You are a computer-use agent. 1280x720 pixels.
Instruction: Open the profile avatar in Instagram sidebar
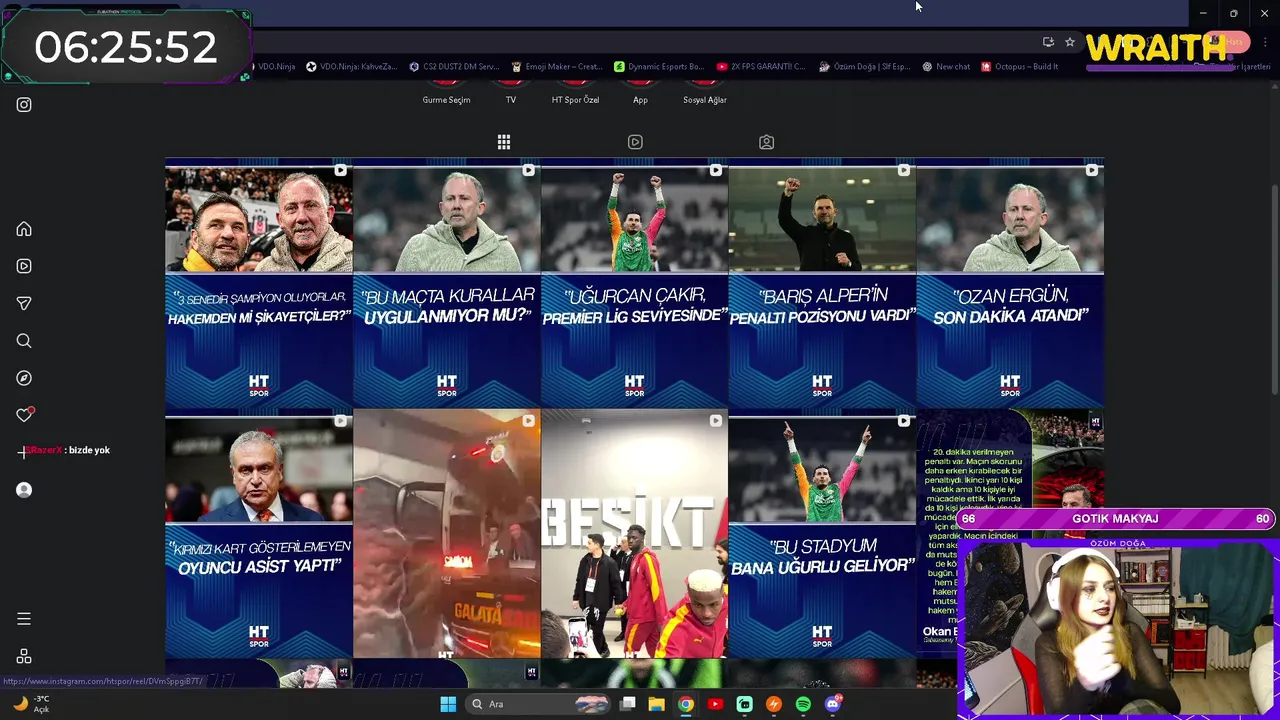(x=24, y=490)
